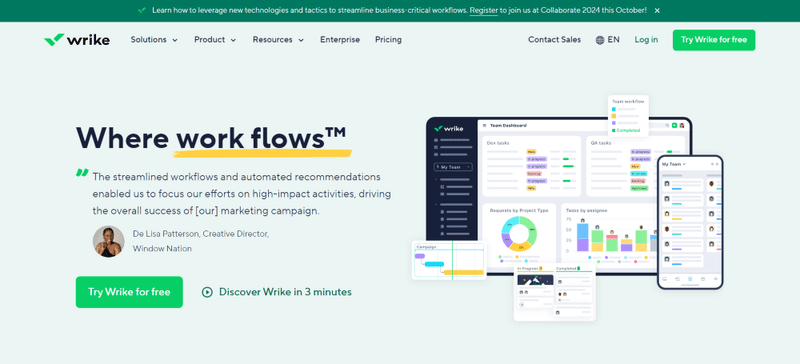Click Discover Wrike in 3 minutes link
800x364 pixels.
(277, 292)
